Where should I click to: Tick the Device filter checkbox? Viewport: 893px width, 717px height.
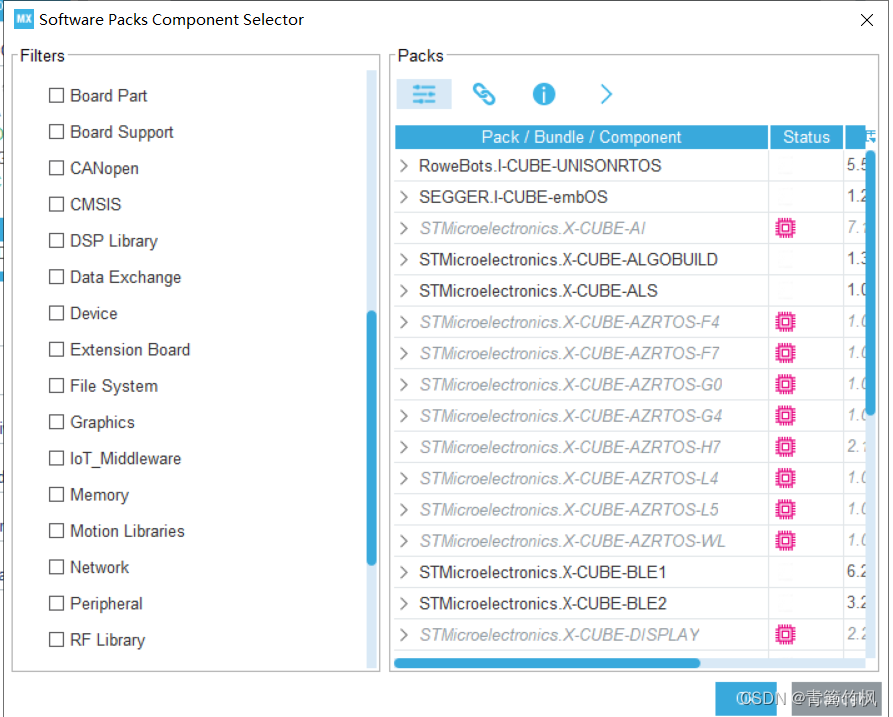point(56,313)
